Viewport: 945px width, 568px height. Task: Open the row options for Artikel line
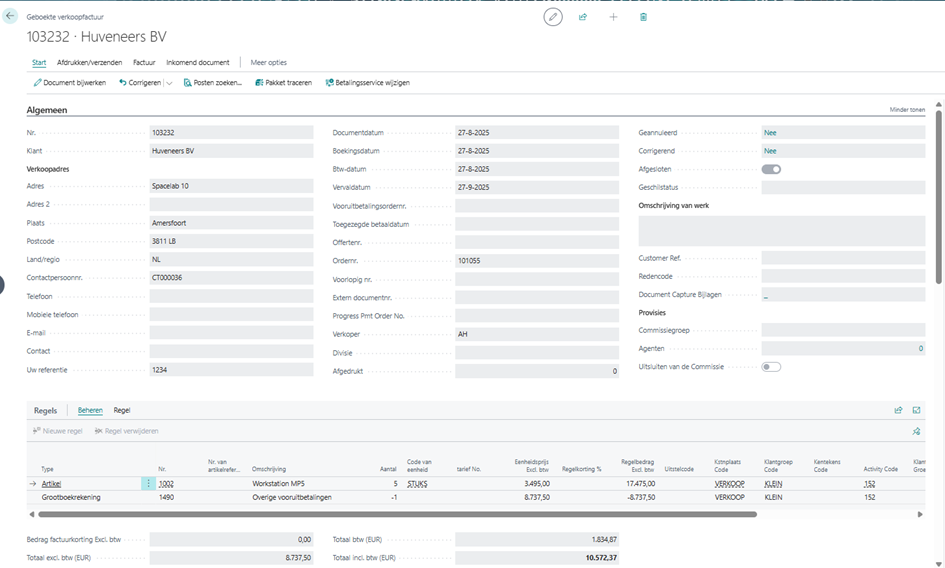coord(150,483)
